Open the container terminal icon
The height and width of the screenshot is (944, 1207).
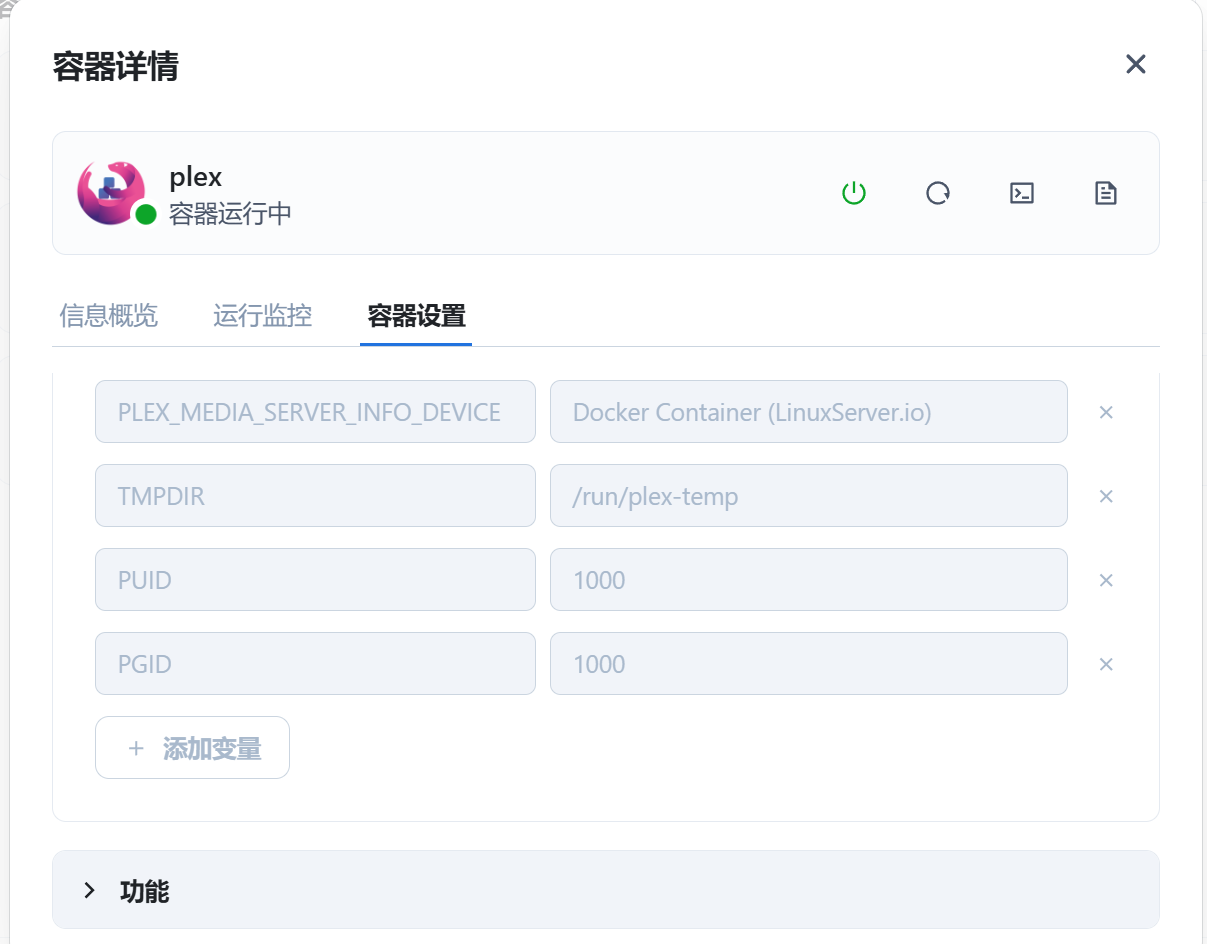1021,193
